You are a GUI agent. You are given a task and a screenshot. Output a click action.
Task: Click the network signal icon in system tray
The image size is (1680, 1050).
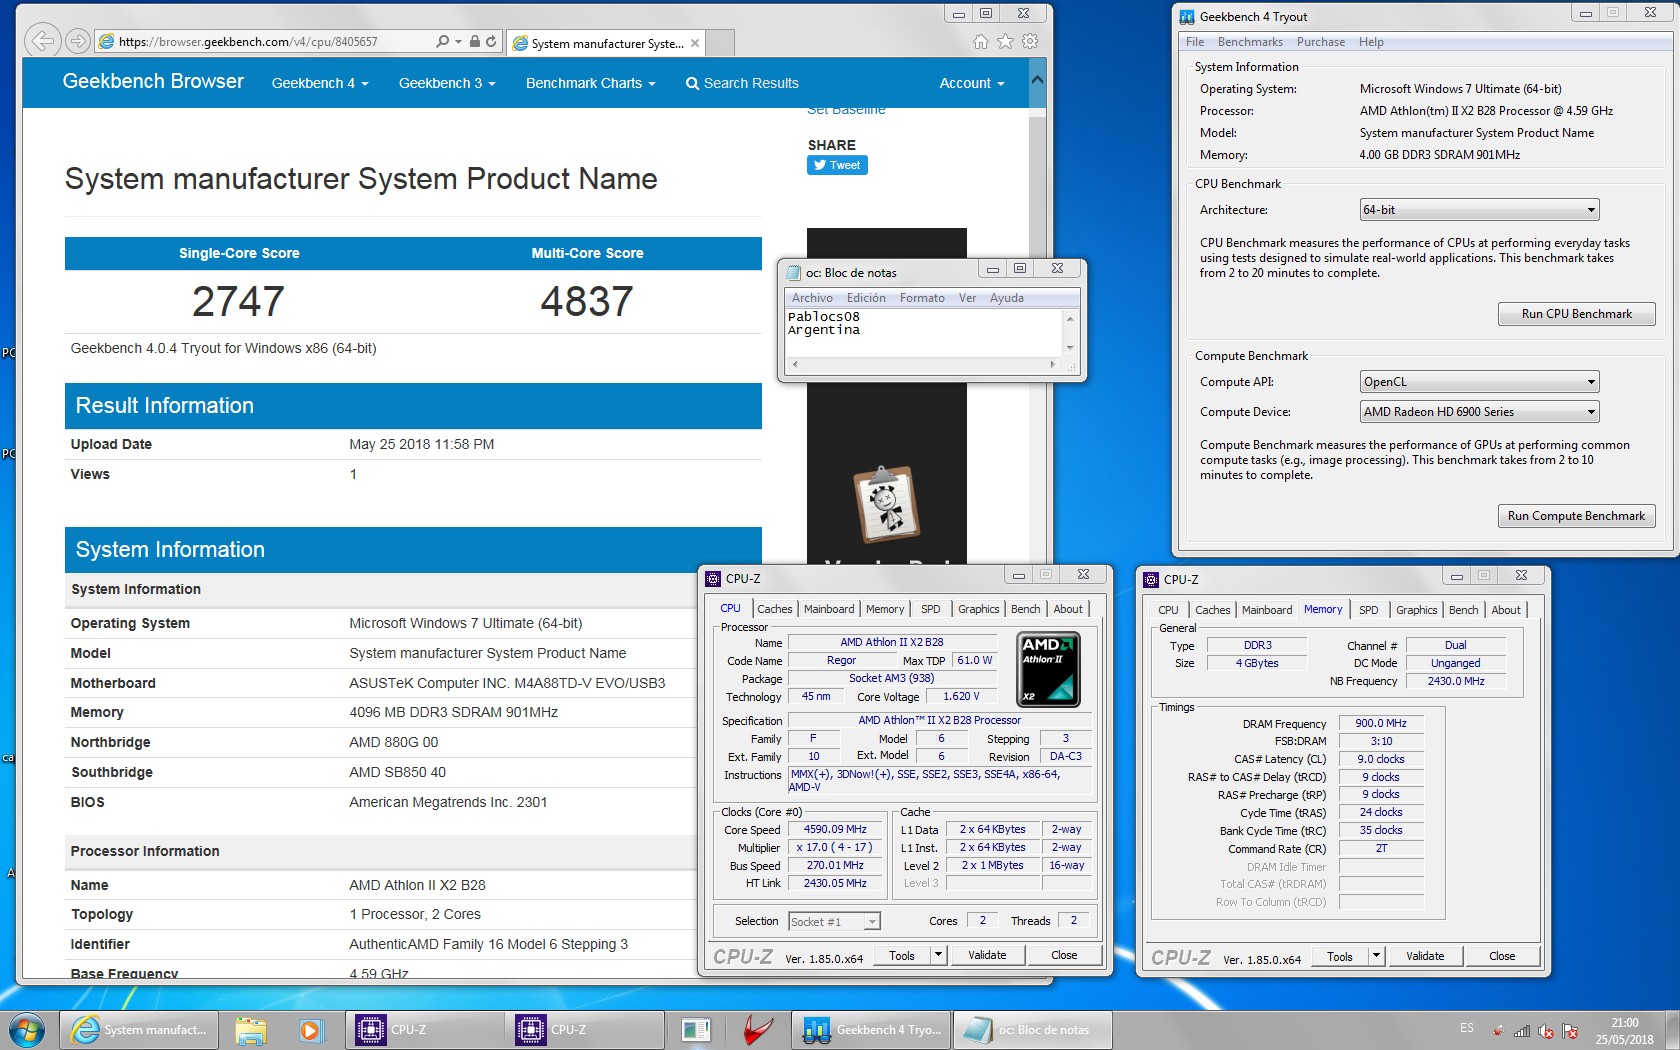[1522, 1031]
